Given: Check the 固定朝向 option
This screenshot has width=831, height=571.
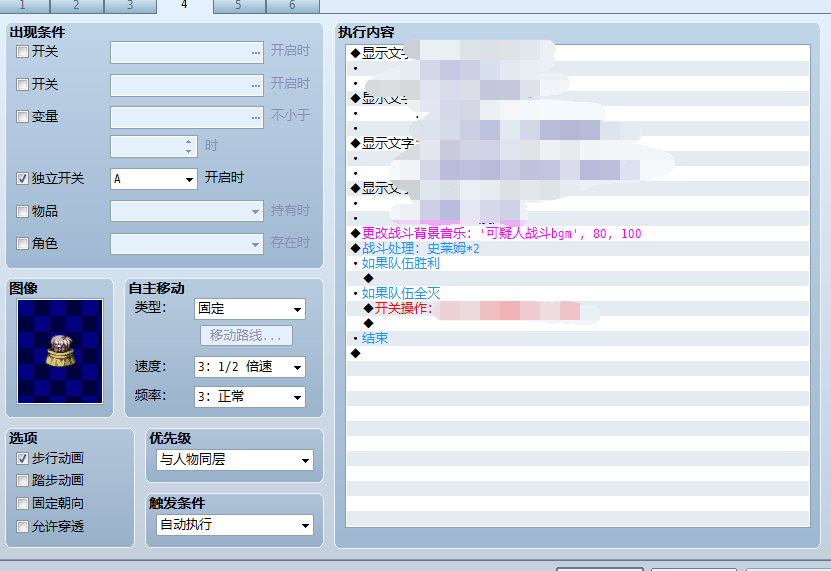Looking at the screenshot, I should pyautogui.click(x=22, y=504).
